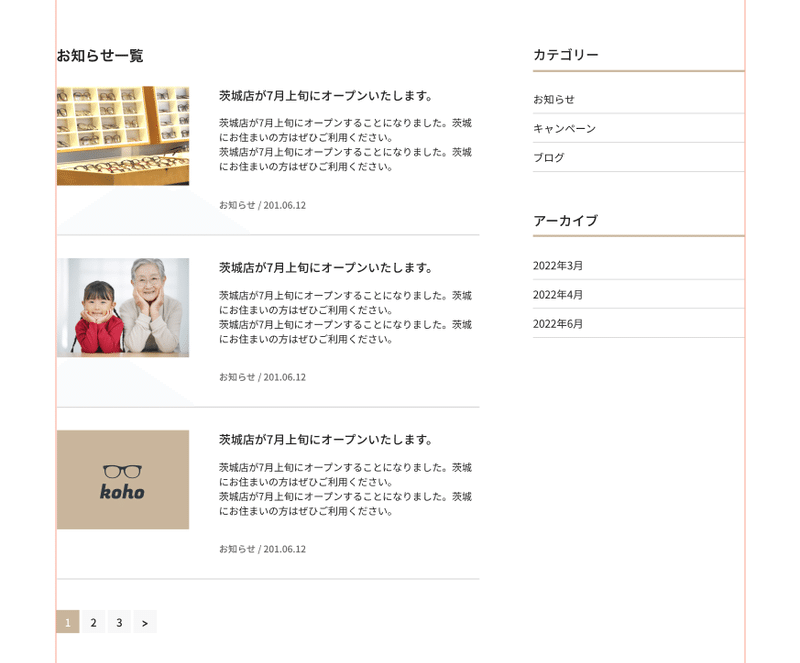Click the third article's excerpt text
The width and height of the screenshot is (800, 663).
pos(345,489)
